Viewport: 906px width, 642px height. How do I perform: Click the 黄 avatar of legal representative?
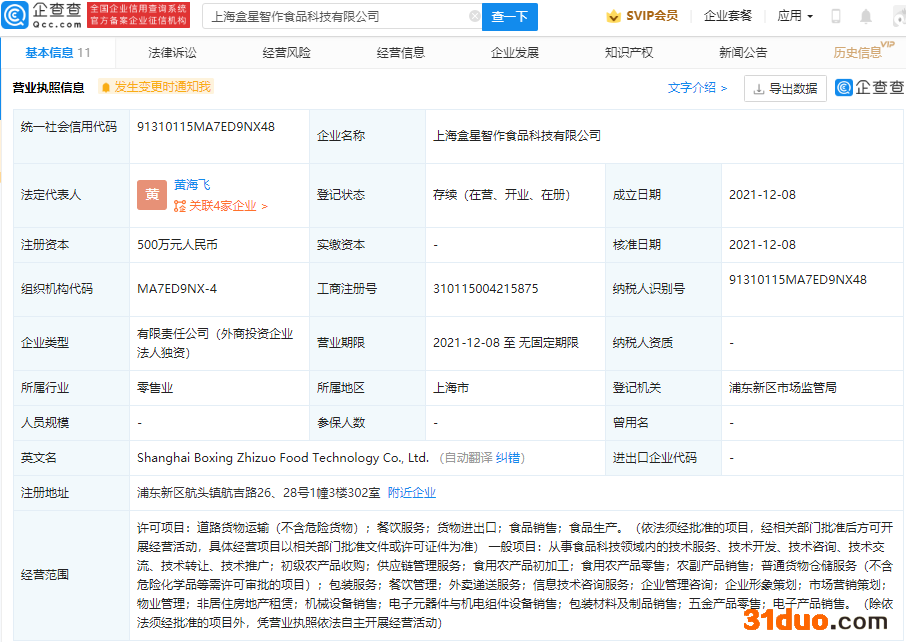[152, 195]
